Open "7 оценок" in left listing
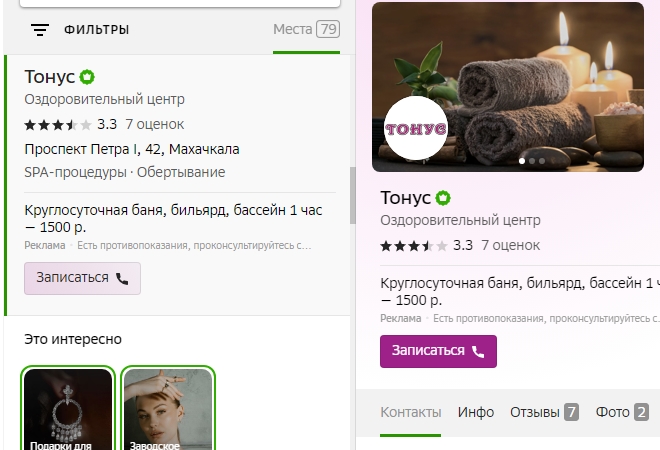Viewport: 660px width, 450px height. pos(155,125)
